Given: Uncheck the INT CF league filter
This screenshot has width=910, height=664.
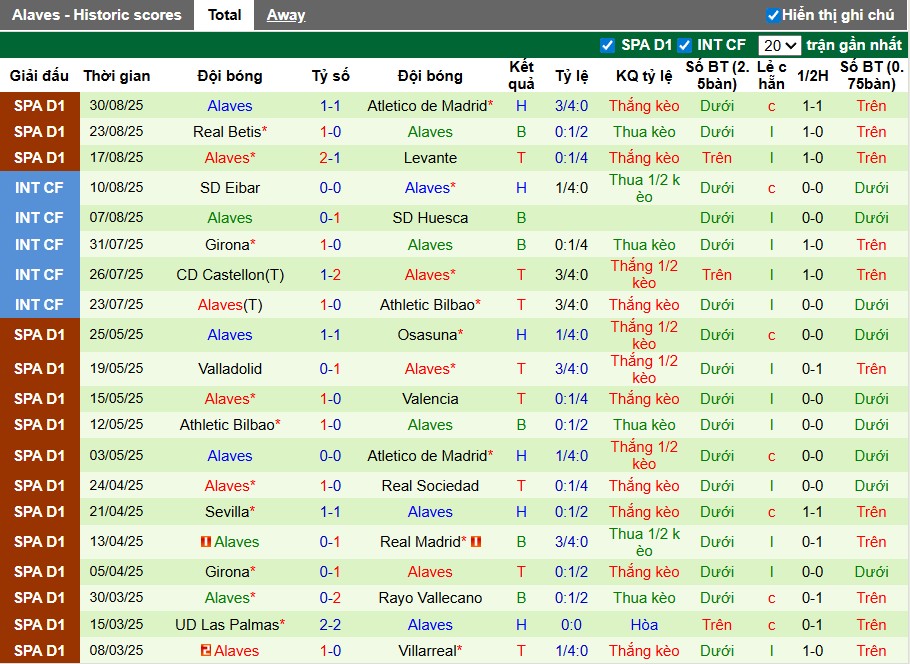Looking at the screenshot, I should [x=684, y=45].
